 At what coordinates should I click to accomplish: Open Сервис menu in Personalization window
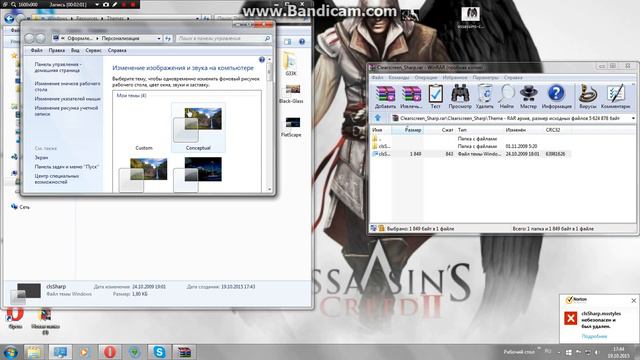[x=93, y=50]
